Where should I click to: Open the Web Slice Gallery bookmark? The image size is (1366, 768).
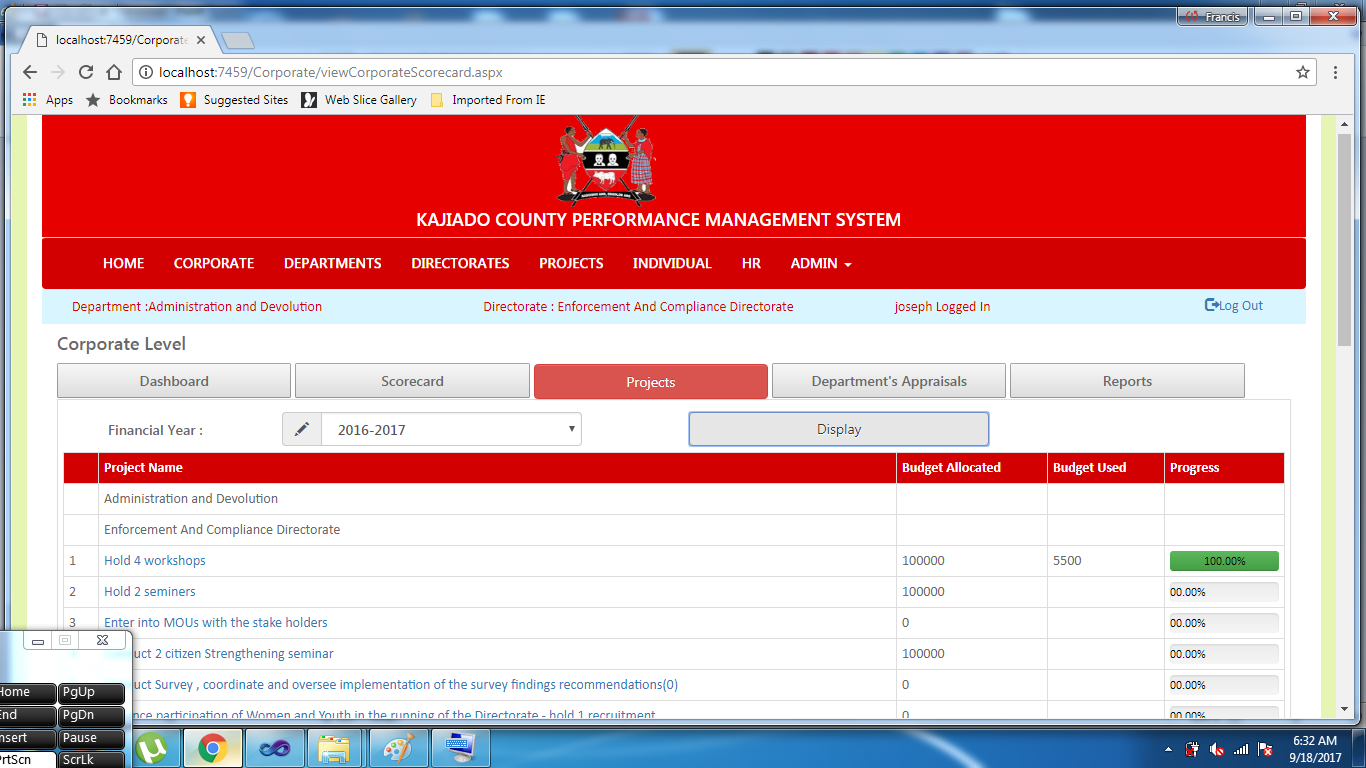coord(358,100)
